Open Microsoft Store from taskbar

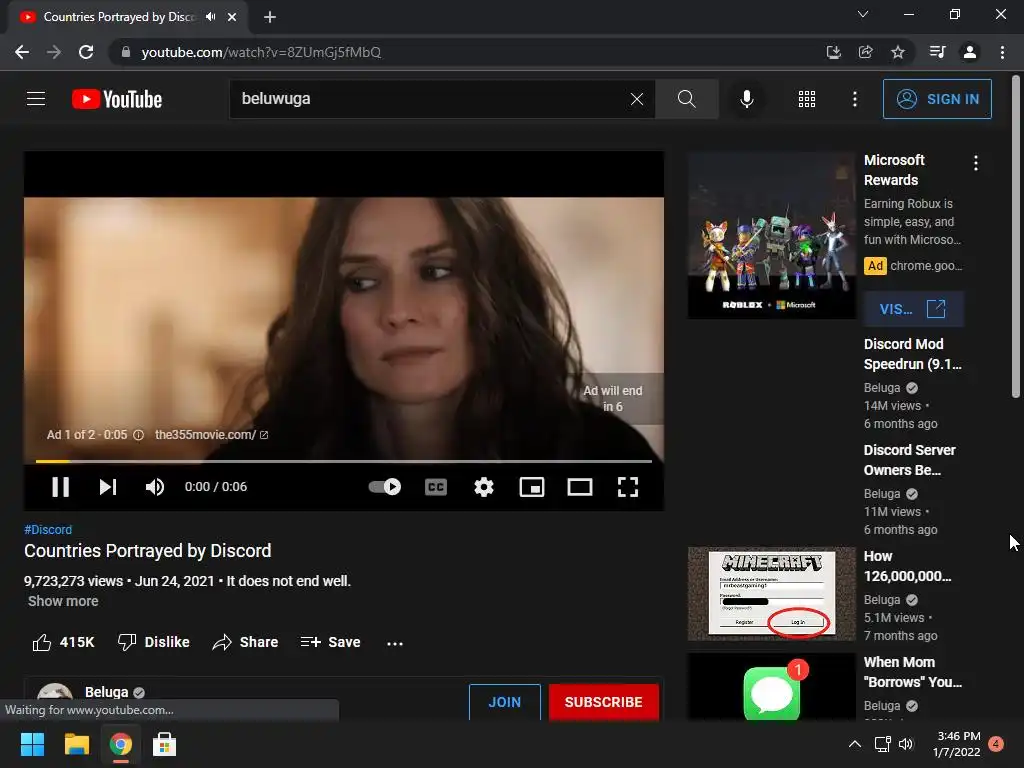point(164,744)
